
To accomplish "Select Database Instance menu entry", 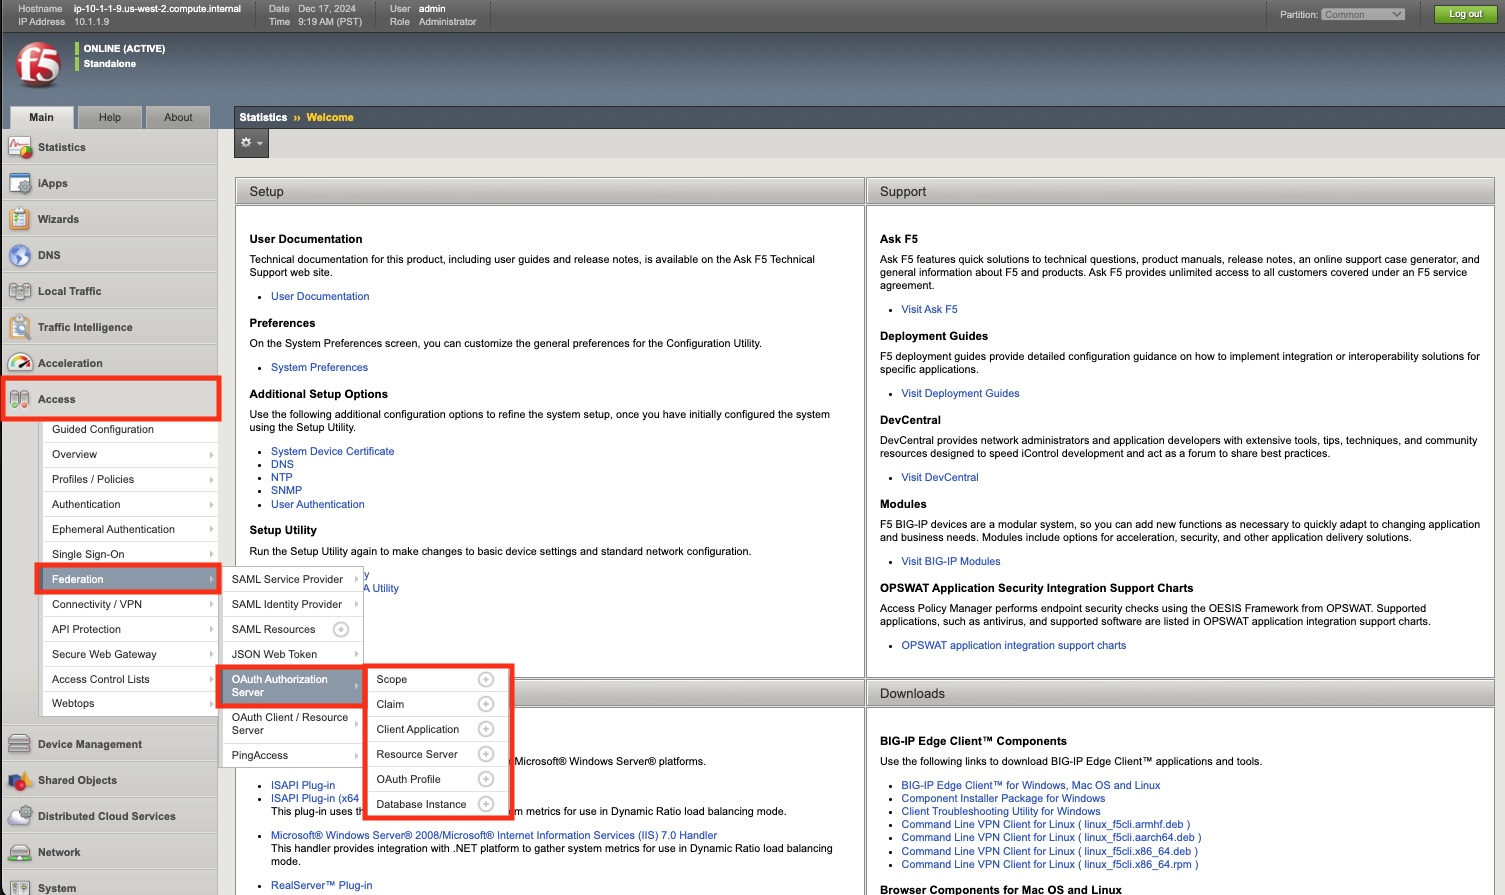I will (x=421, y=804).
